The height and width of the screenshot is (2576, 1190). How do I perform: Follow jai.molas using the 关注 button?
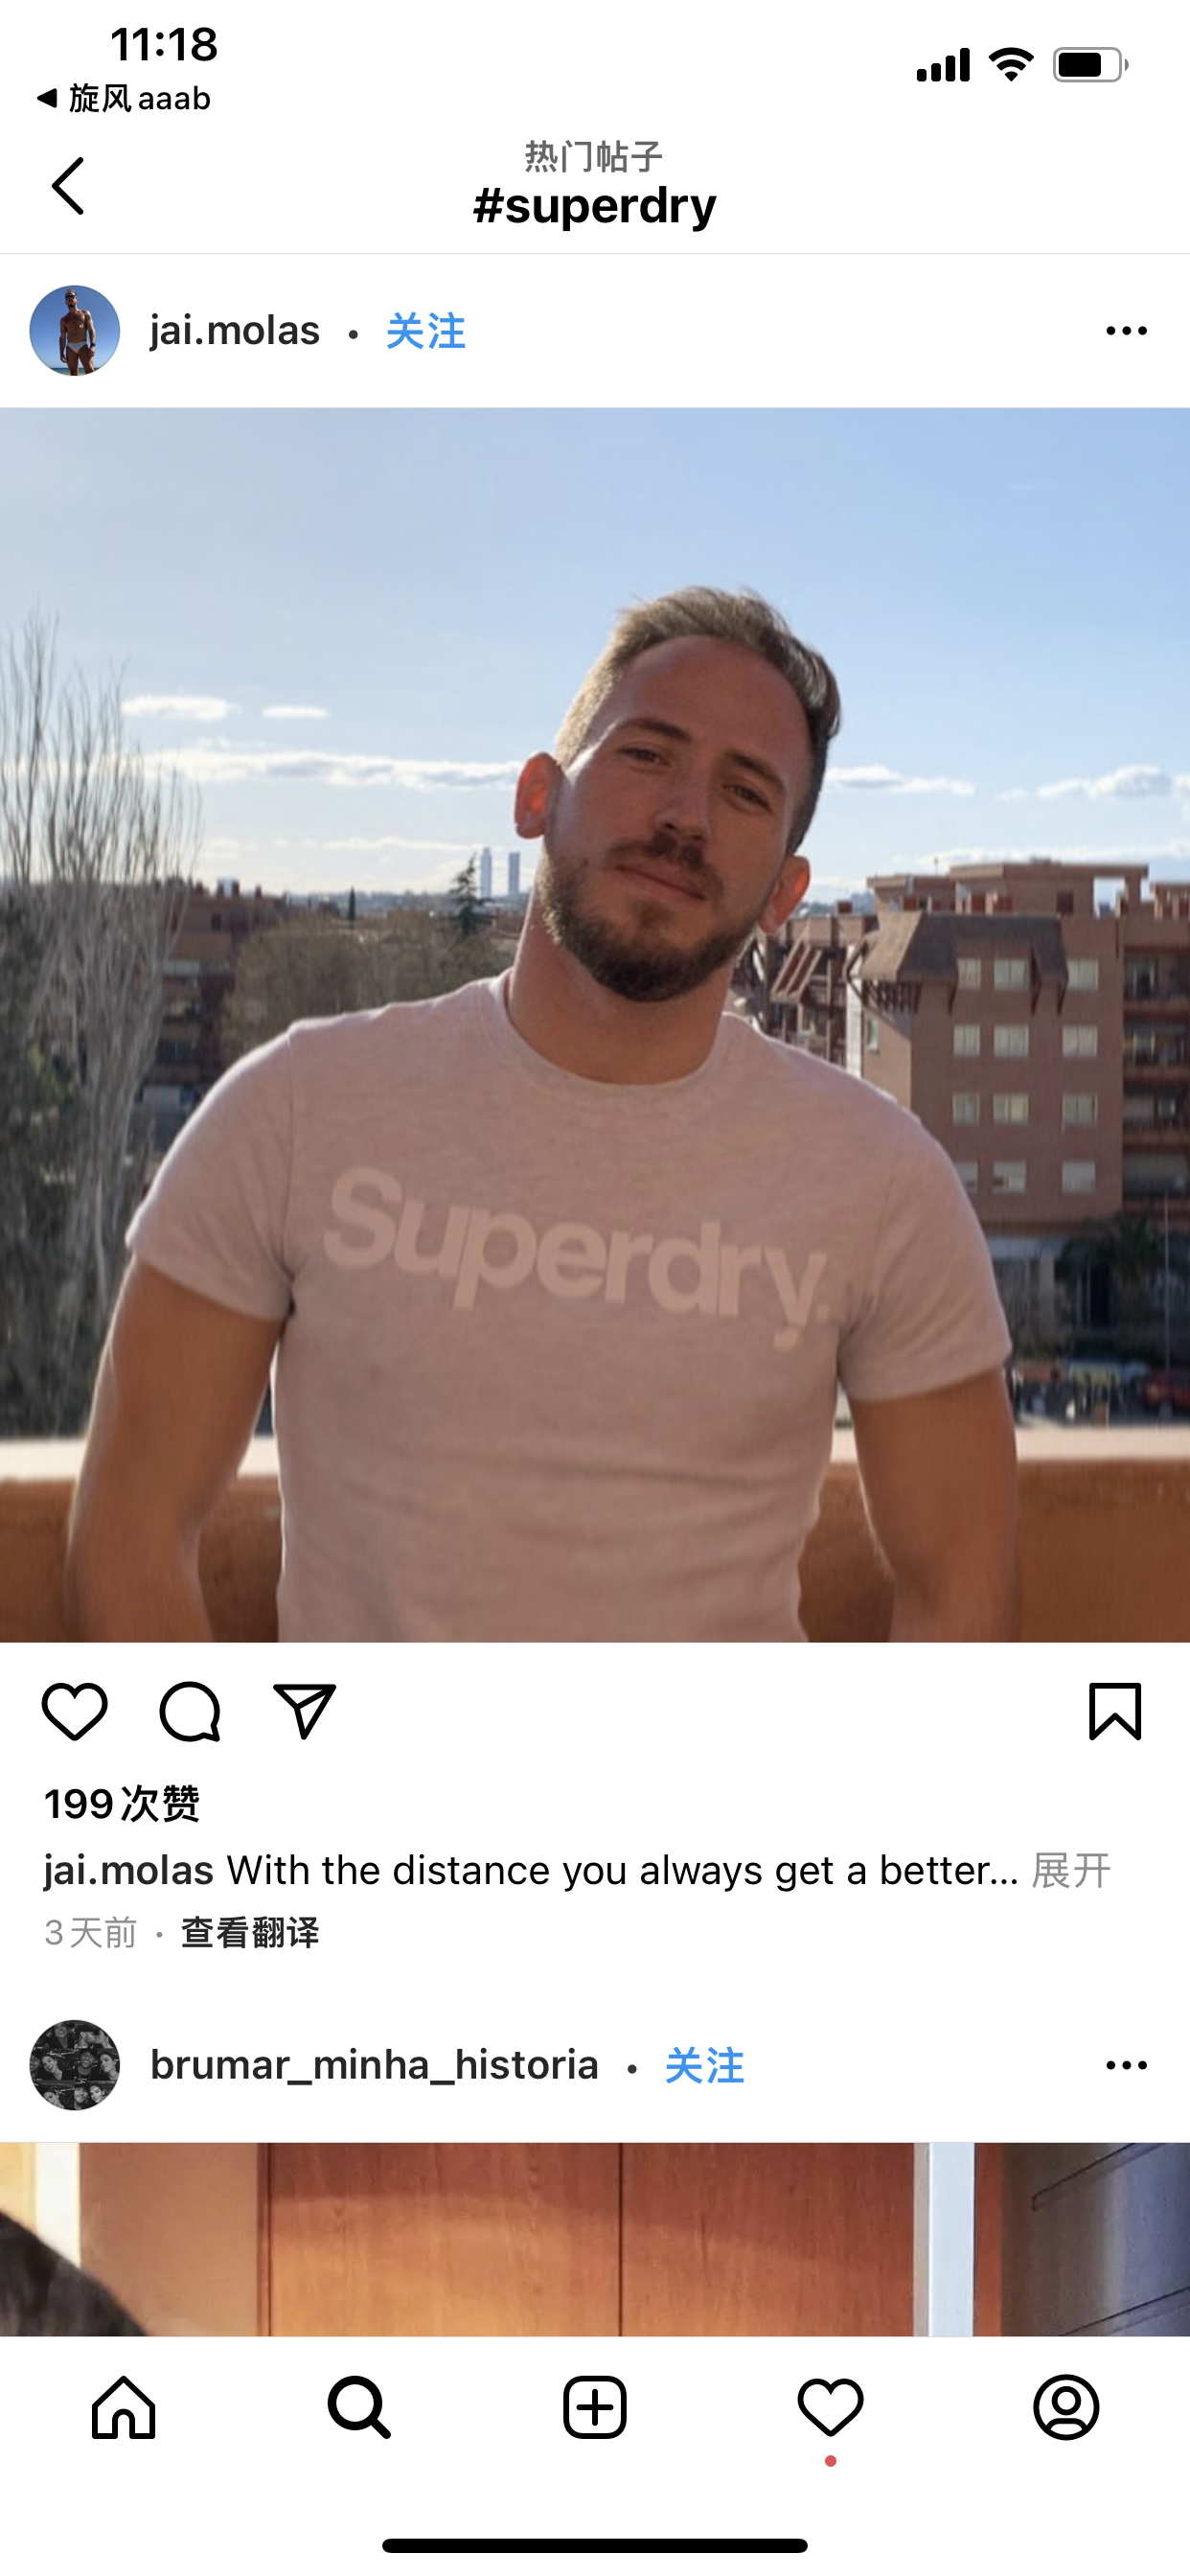point(426,331)
